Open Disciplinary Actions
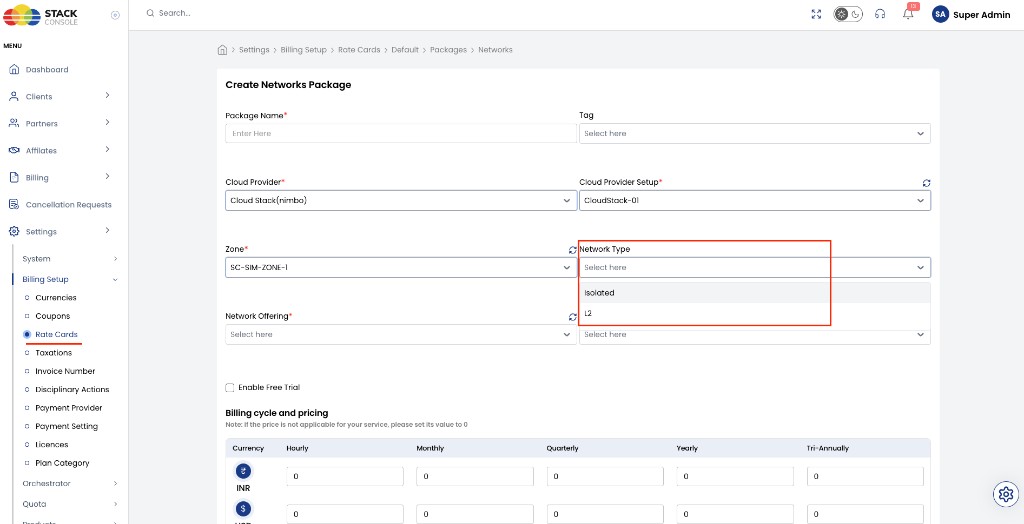The height and width of the screenshot is (524, 1024). (72, 389)
